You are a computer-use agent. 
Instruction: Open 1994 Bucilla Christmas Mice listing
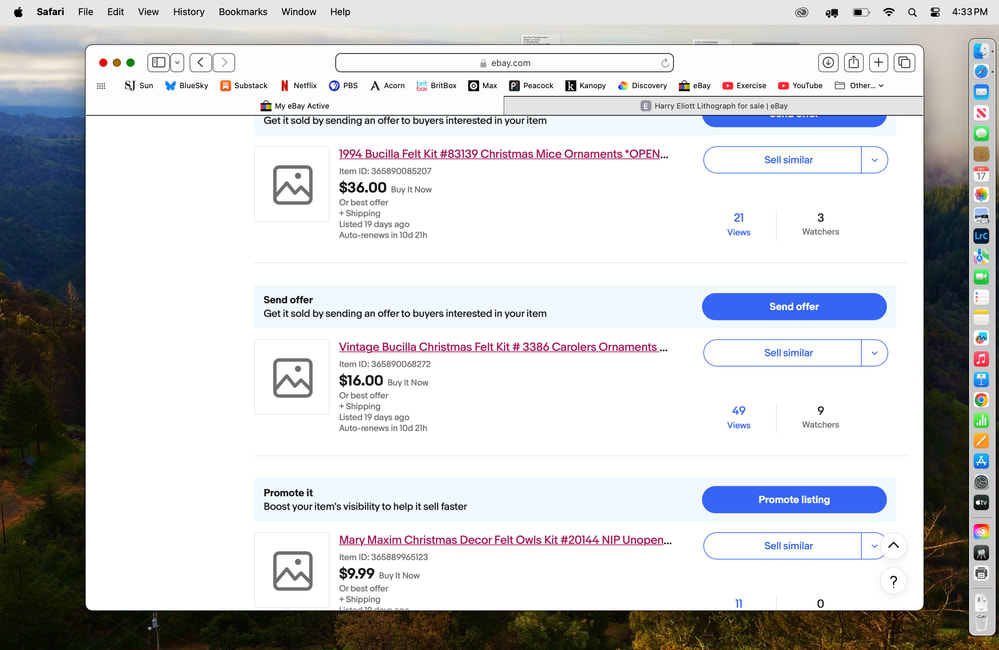(503, 154)
